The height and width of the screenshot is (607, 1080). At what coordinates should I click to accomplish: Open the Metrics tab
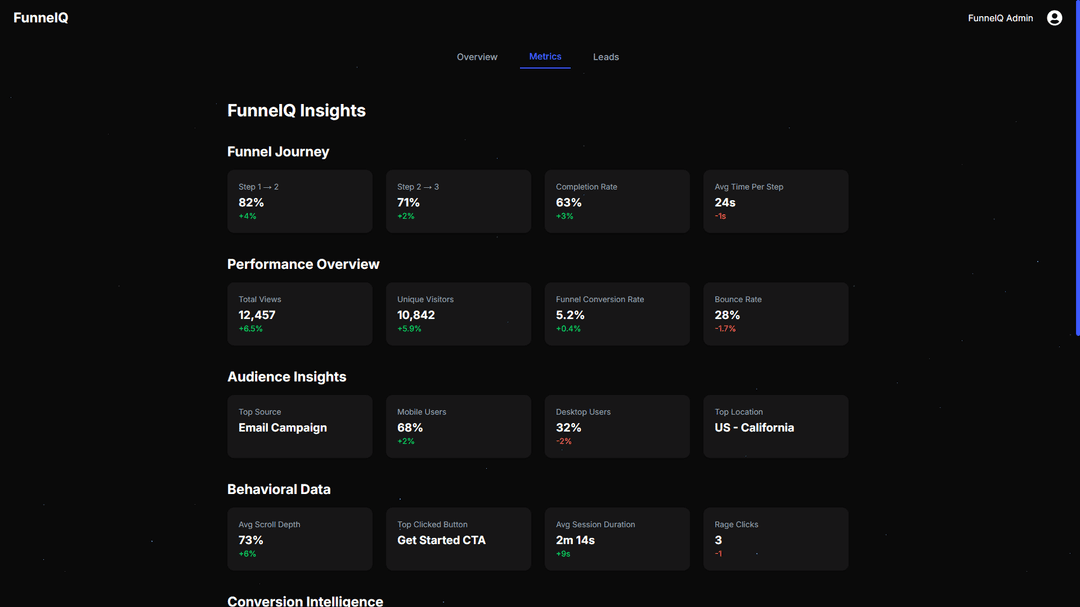coord(545,57)
